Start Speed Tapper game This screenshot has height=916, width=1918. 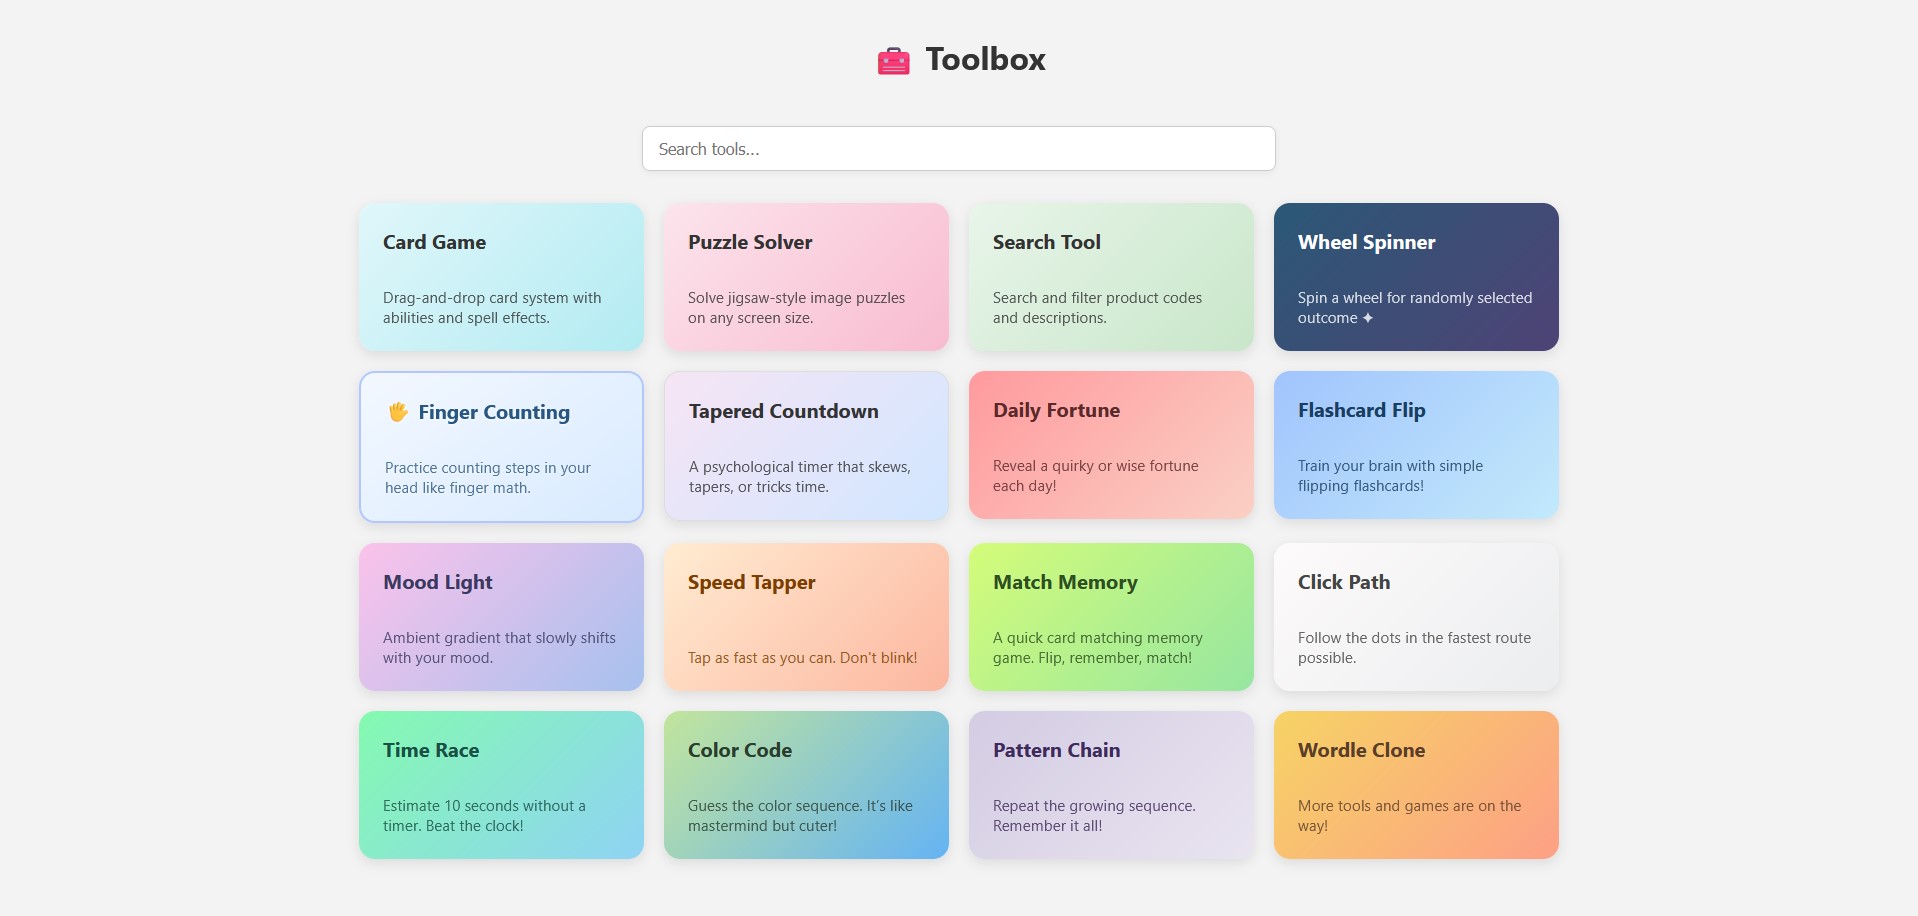806,616
